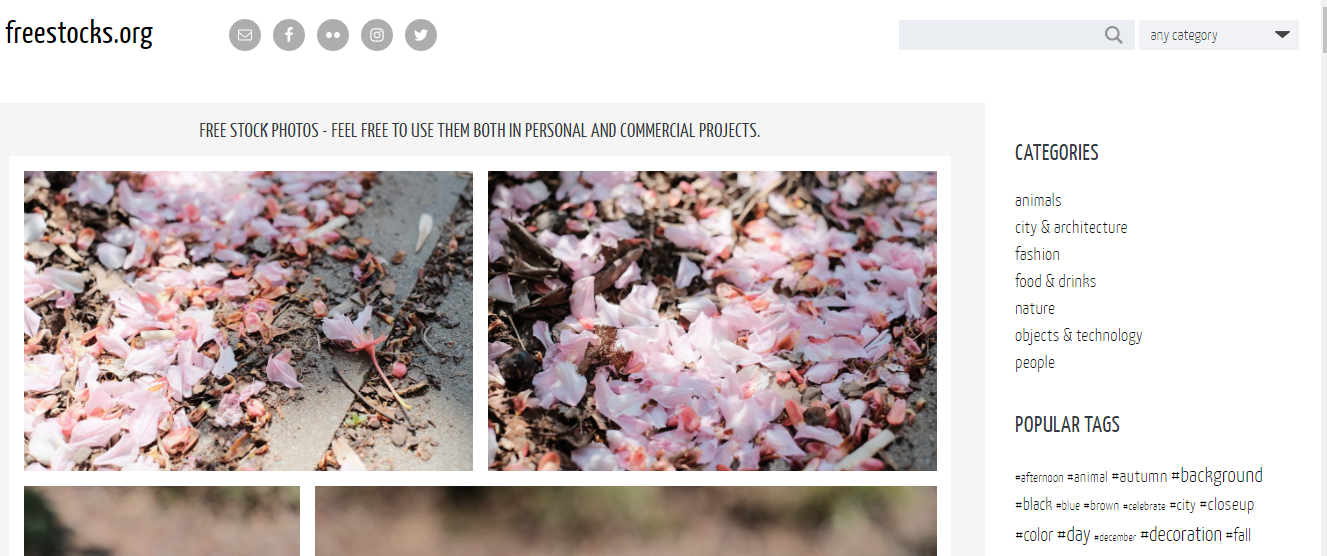Viewport: 1327px width, 556px height.
Task: Expand the any category dropdown
Action: [1219, 35]
